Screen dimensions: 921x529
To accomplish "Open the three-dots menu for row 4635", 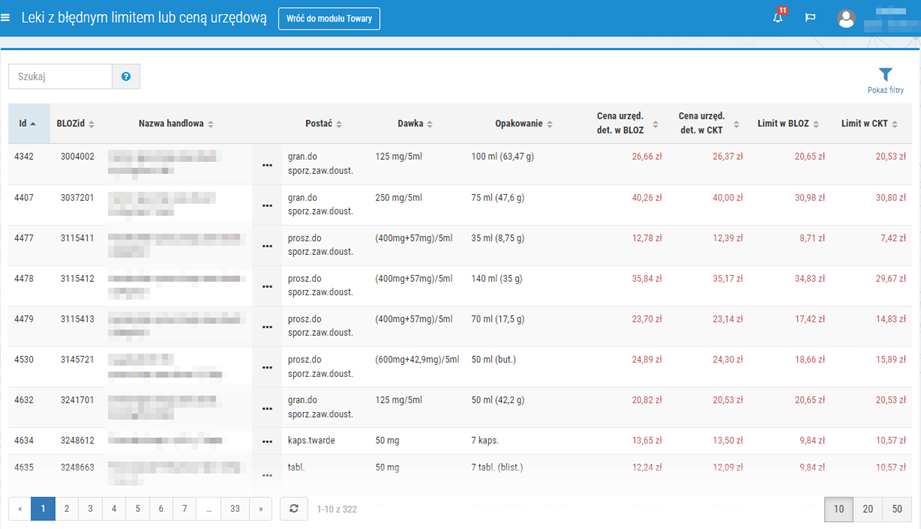I will click(267, 476).
